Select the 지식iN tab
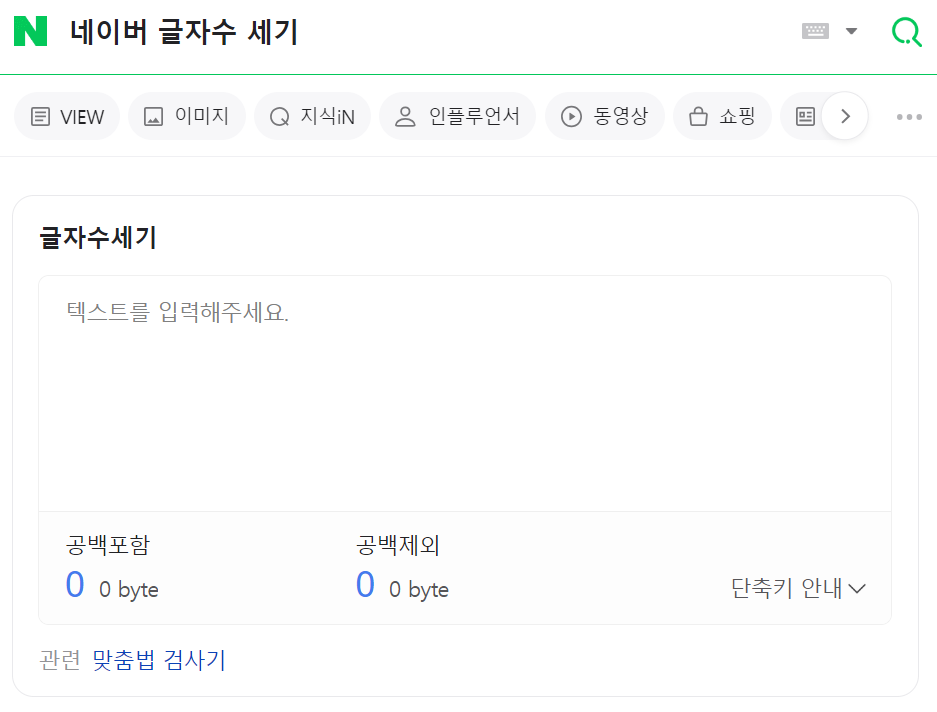937x712 pixels. [313, 116]
